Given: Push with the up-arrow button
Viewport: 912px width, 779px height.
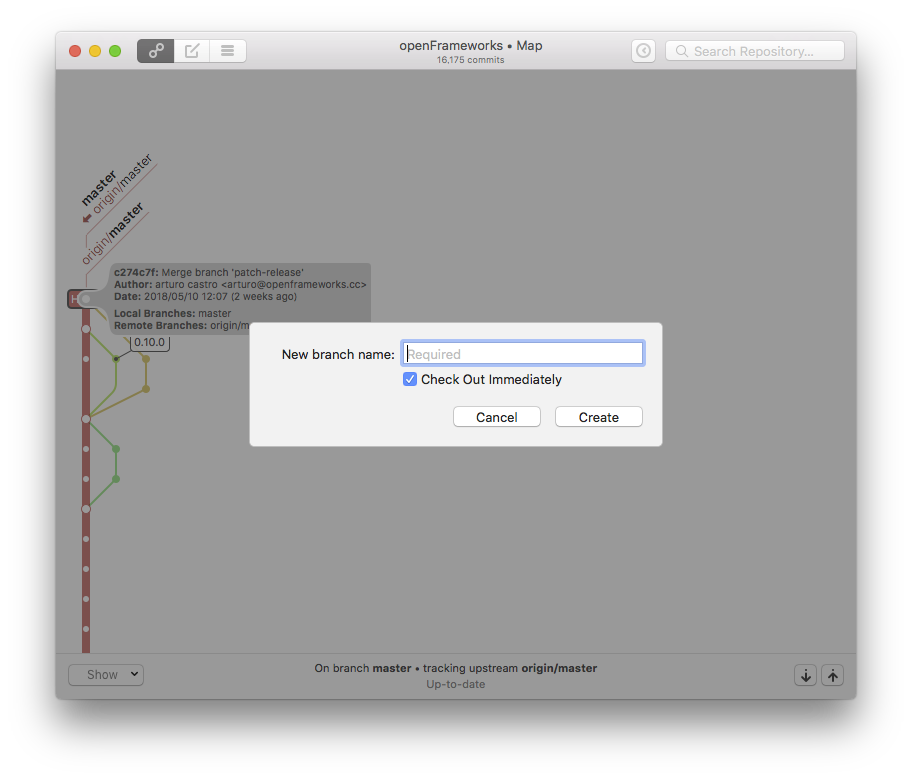Looking at the screenshot, I should pyautogui.click(x=832, y=675).
